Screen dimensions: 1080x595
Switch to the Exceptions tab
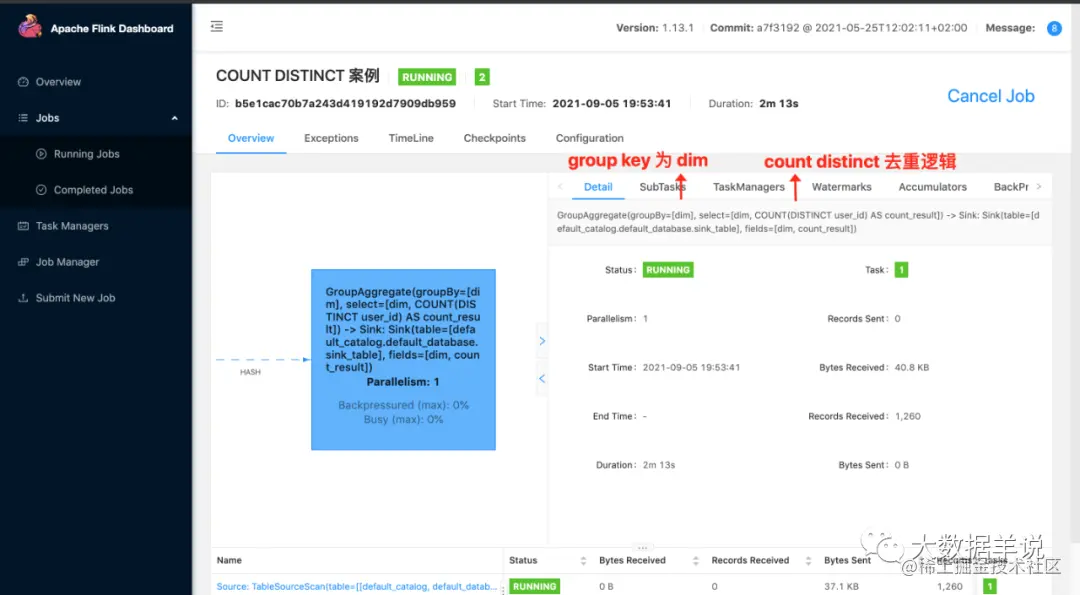click(x=331, y=138)
